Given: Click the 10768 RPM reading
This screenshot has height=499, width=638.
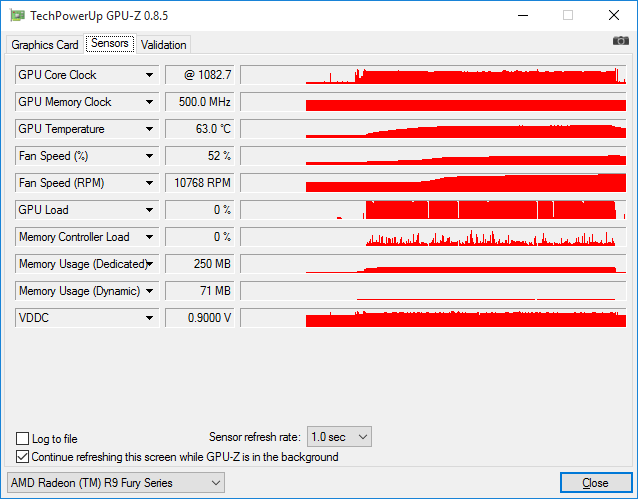Looking at the screenshot, I should [200, 183].
